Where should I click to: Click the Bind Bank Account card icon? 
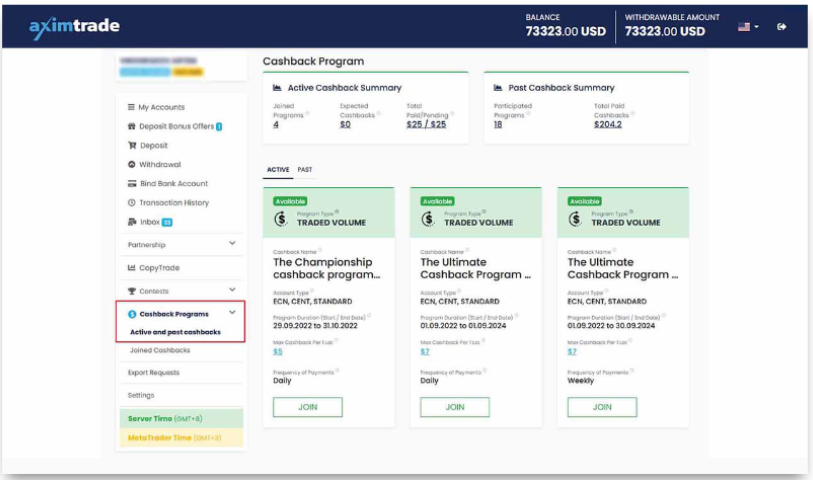(132, 183)
